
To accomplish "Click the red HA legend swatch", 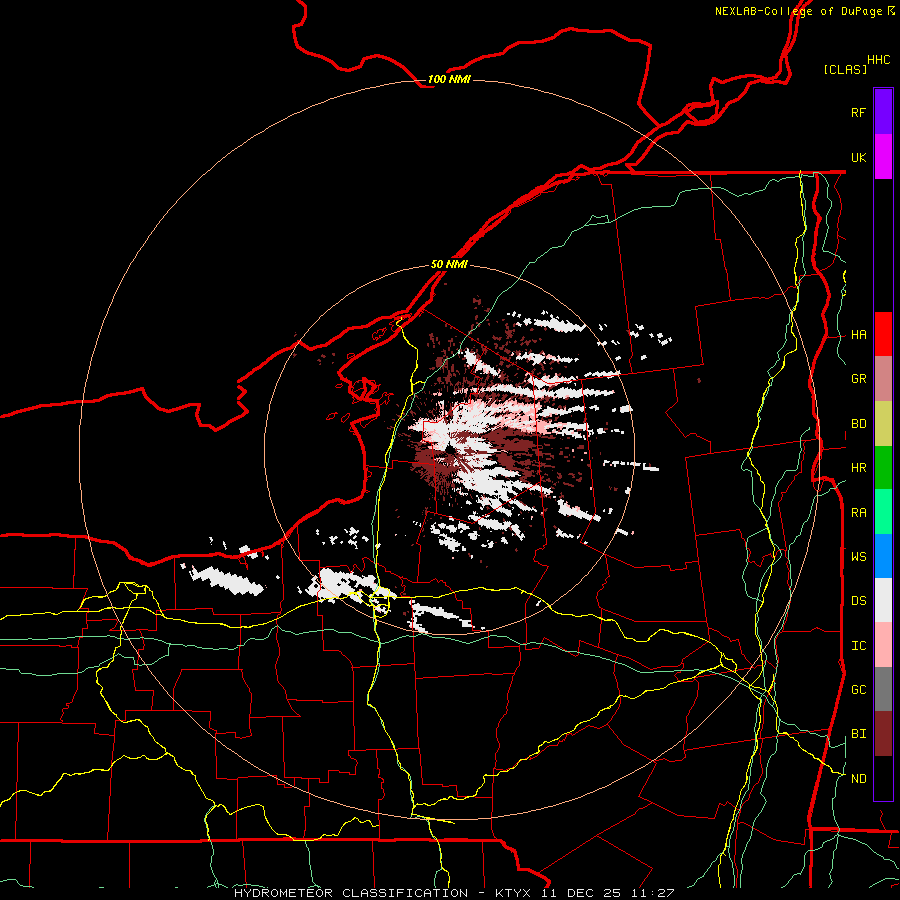I will click(883, 334).
